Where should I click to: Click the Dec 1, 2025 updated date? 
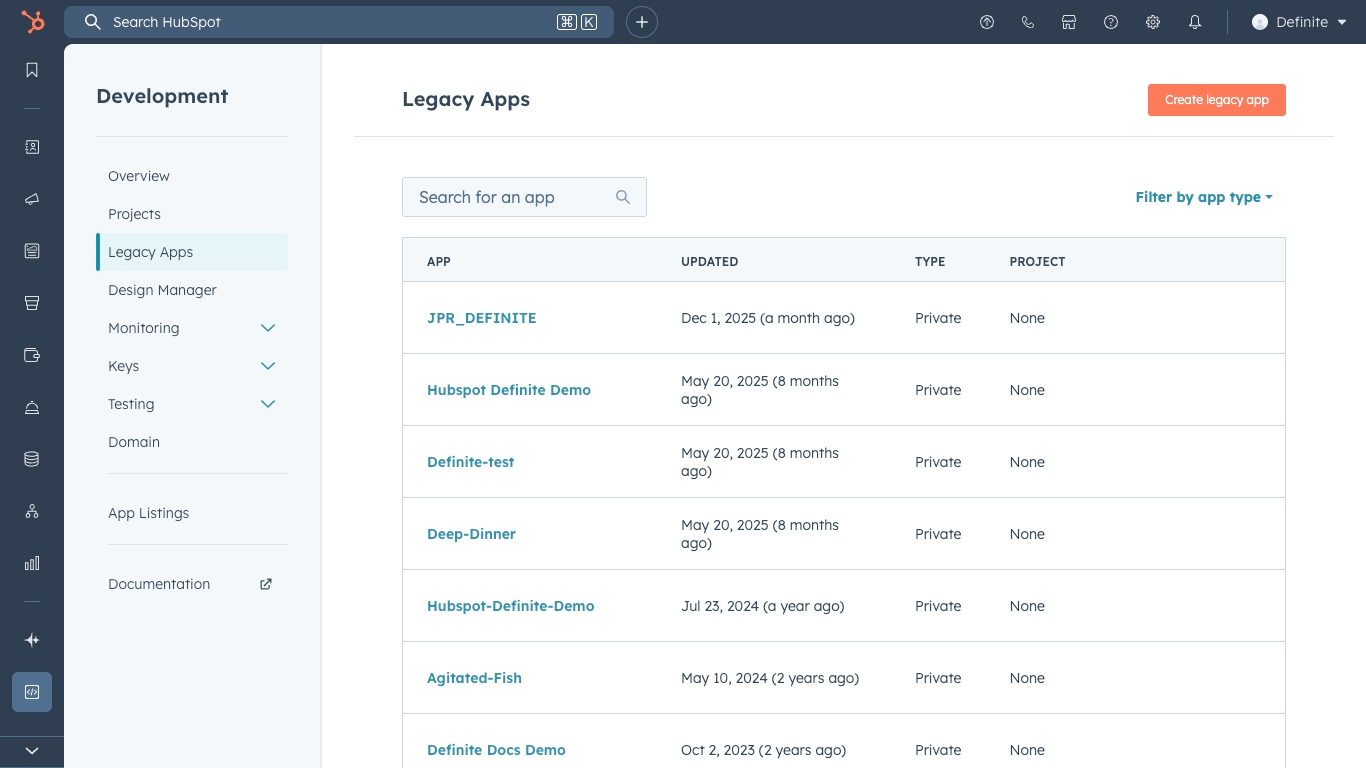[768, 318]
